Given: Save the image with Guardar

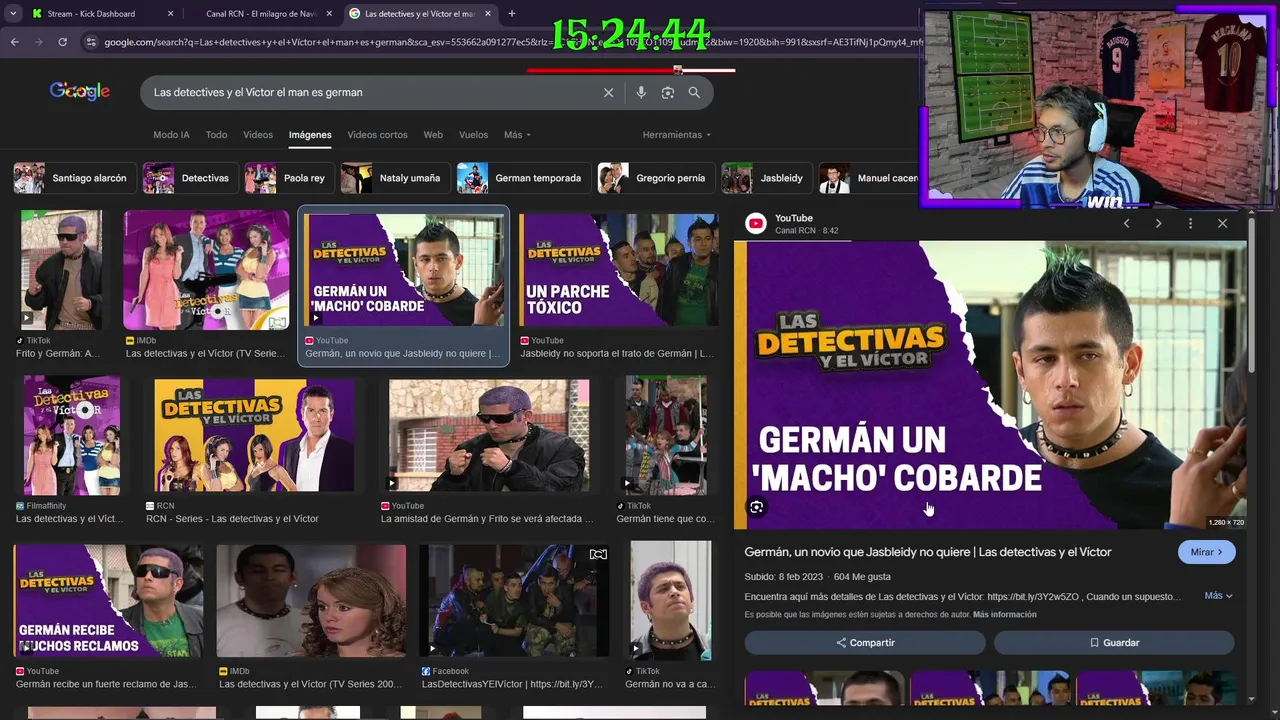Looking at the screenshot, I should click(x=1114, y=643).
